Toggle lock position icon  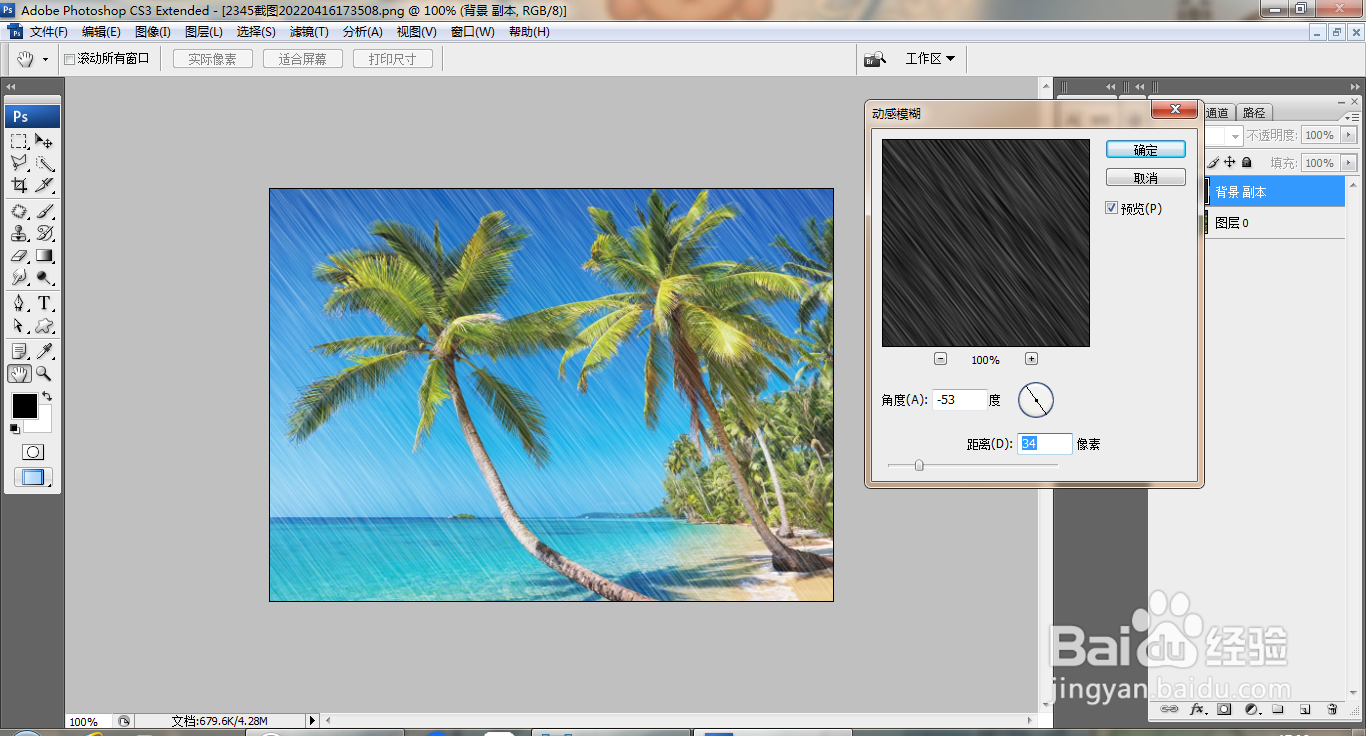coord(1230,162)
